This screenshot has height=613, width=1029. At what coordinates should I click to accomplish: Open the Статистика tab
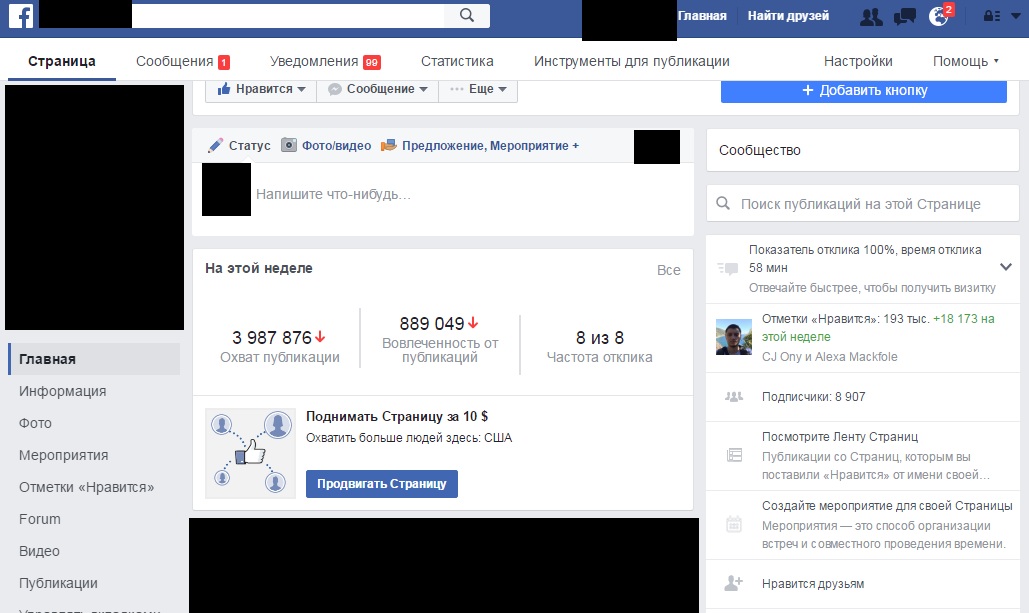click(457, 61)
